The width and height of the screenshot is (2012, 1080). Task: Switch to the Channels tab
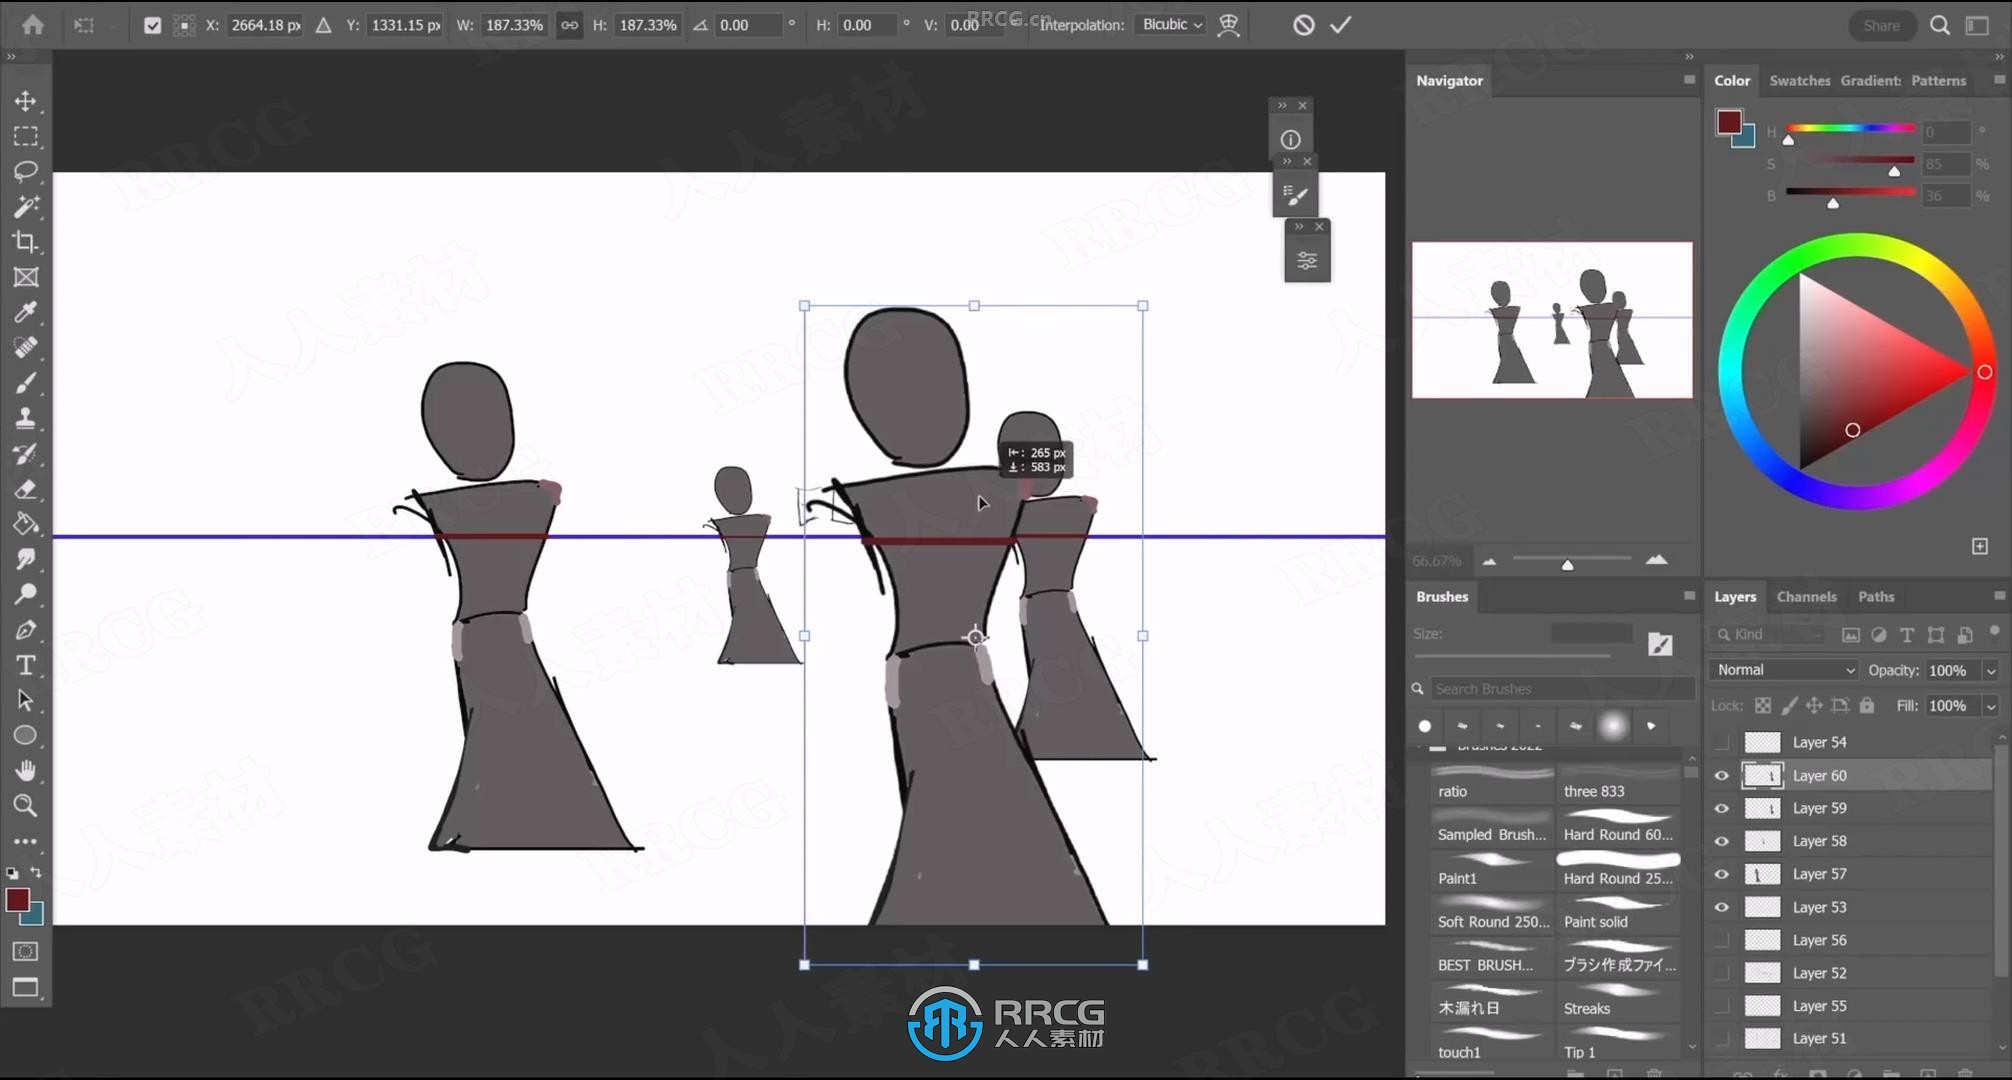tap(1806, 596)
